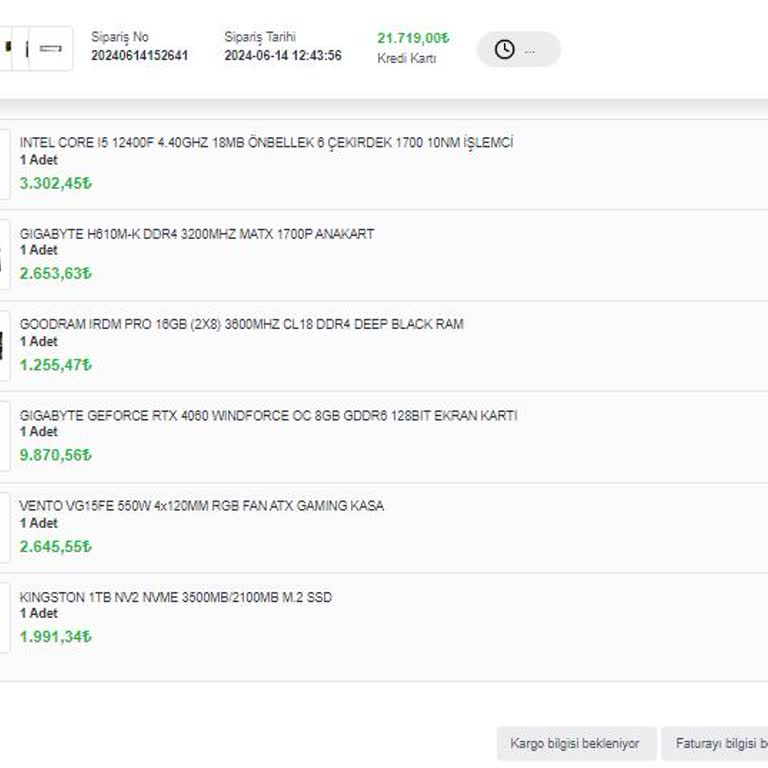
Task: Click the clock status icon
Action: coord(505,49)
